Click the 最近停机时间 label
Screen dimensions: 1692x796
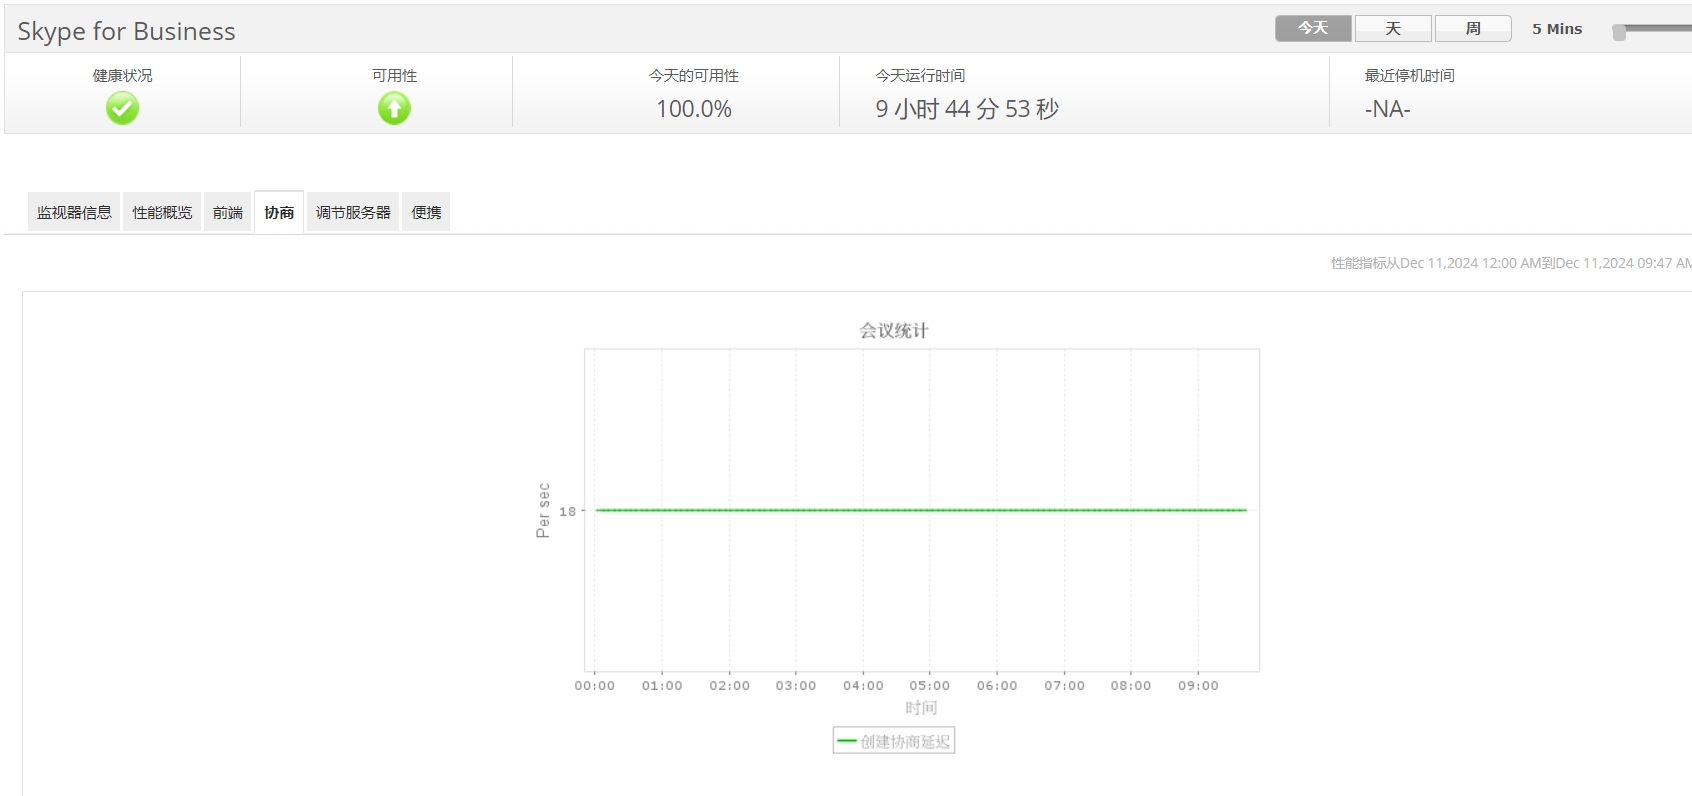[x=1410, y=75]
